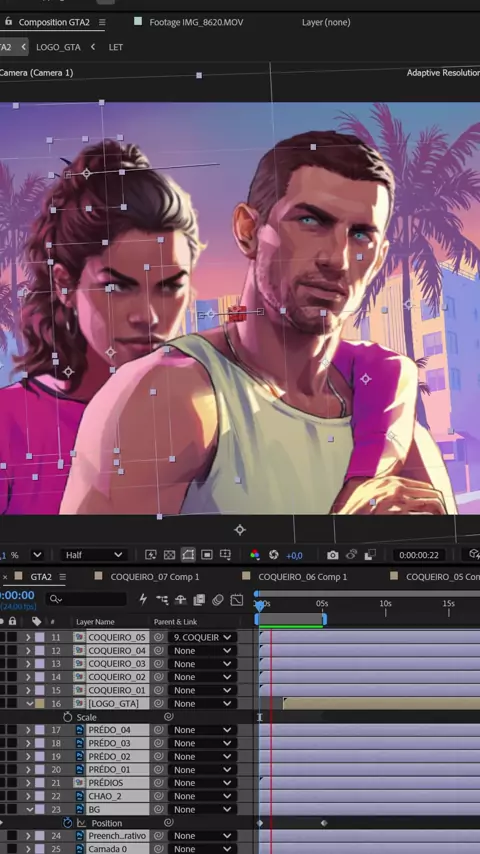480x854 pixels.
Task: Click the timeline current time display
Action: pos(17,595)
